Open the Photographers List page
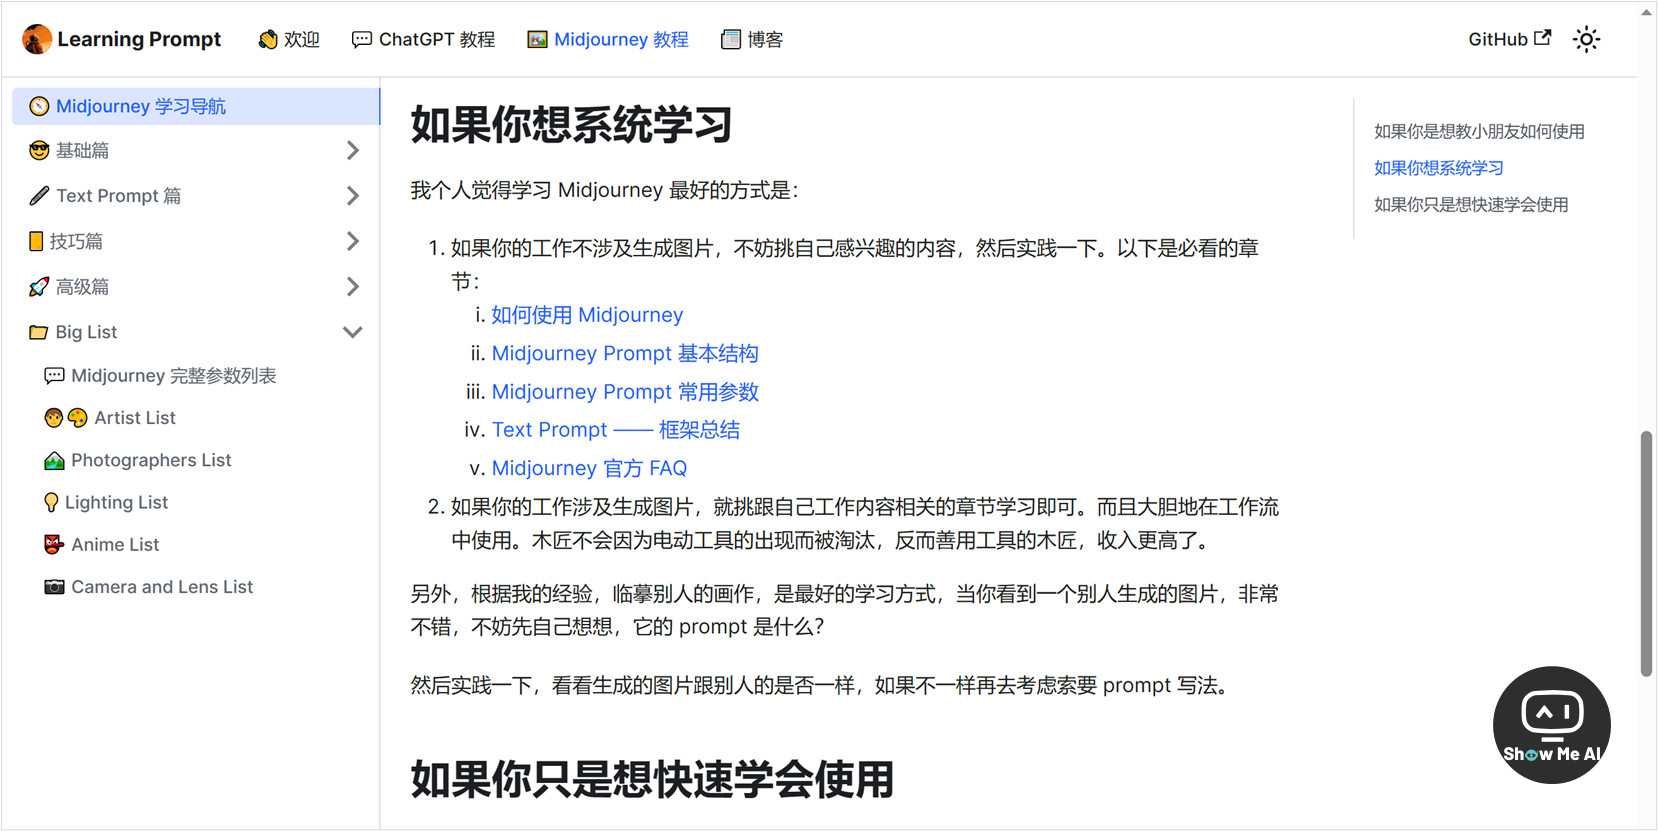The height and width of the screenshot is (831, 1658). point(151,460)
